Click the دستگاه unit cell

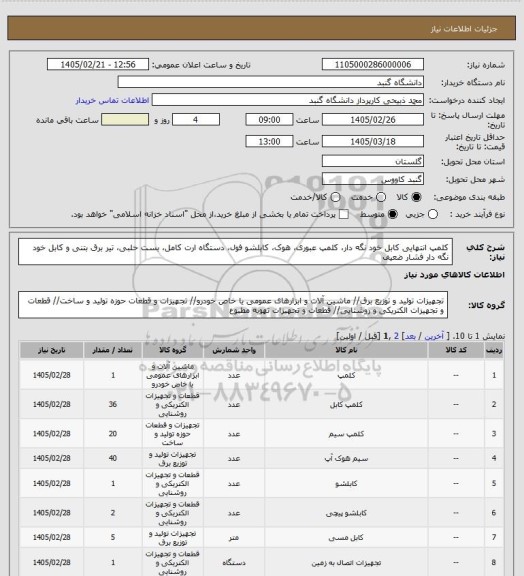(234, 562)
